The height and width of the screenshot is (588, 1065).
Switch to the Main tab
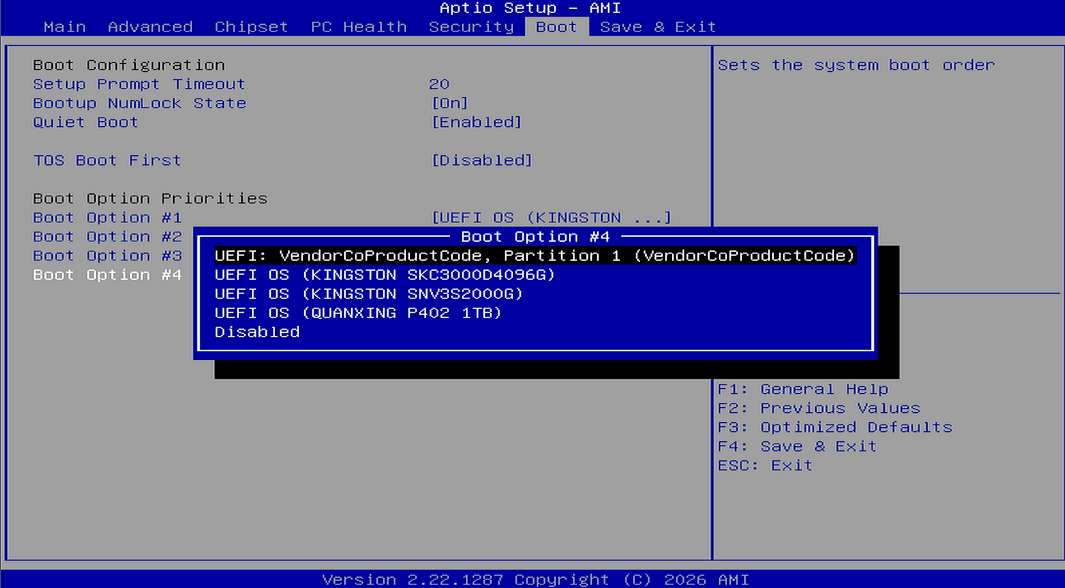(x=65, y=27)
